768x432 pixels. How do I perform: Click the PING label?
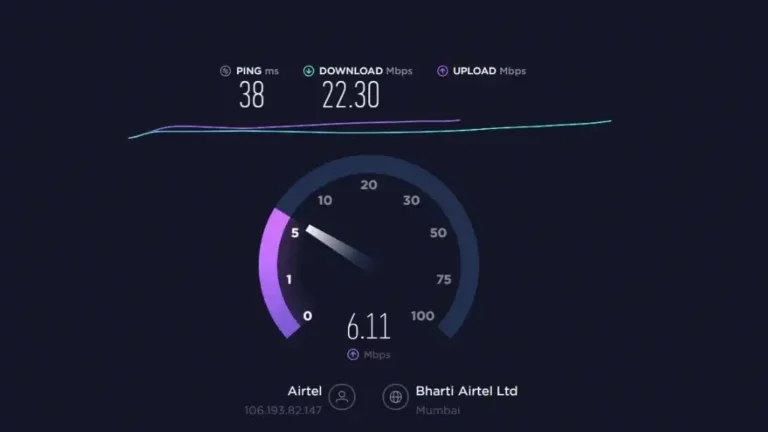249,71
